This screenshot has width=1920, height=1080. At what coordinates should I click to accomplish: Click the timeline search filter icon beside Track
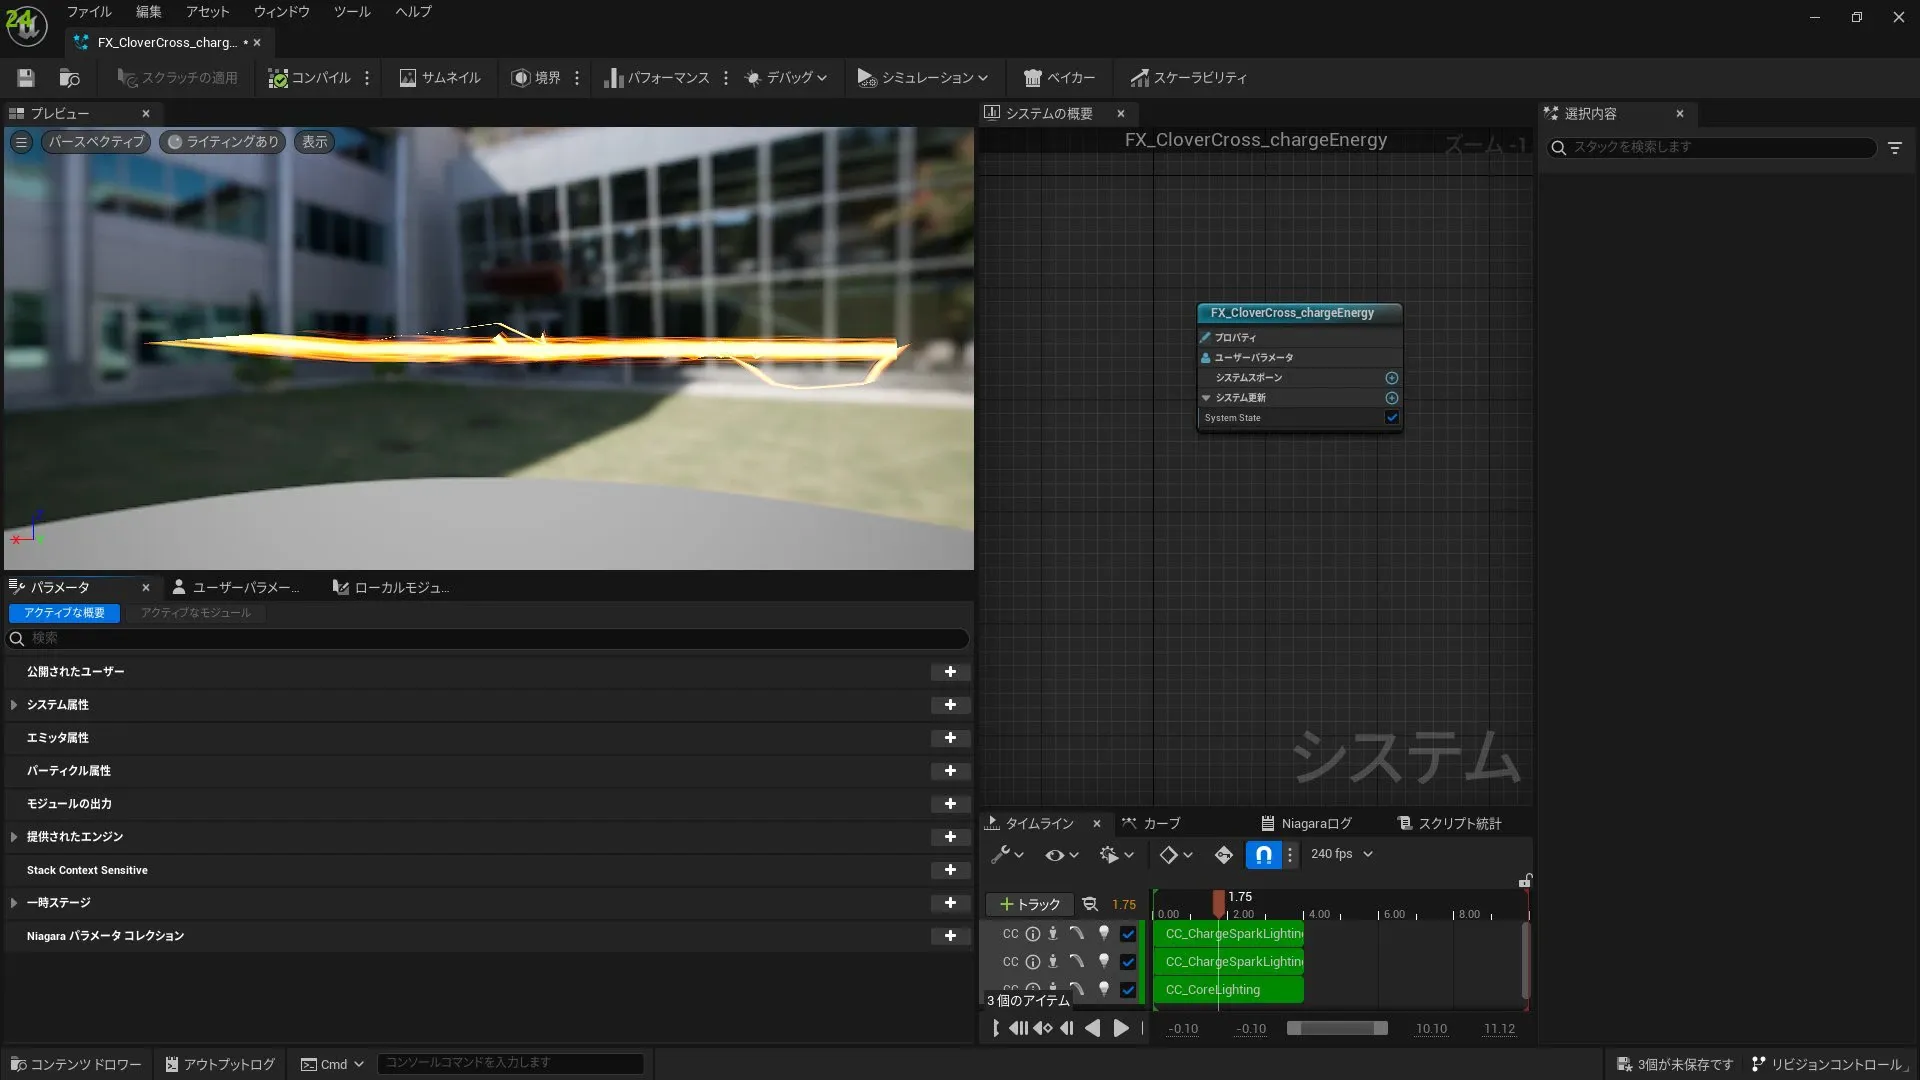(x=1090, y=904)
